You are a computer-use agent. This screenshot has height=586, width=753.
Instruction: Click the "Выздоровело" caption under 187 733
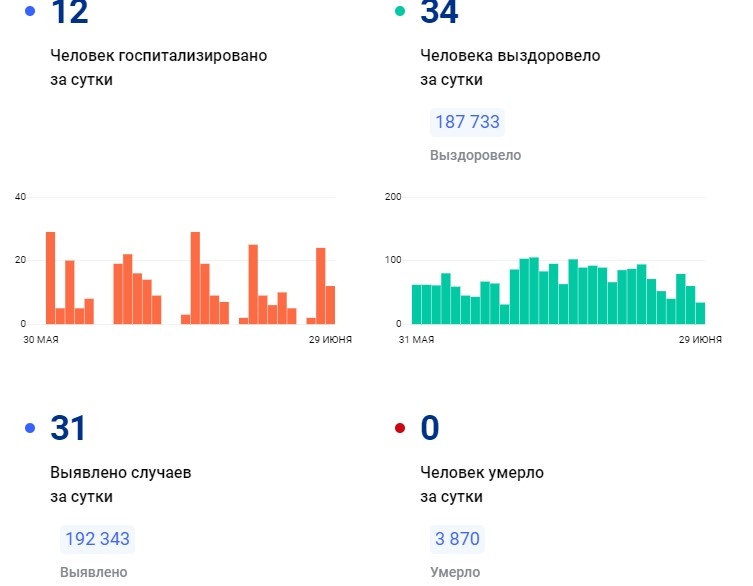[x=475, y=156]
